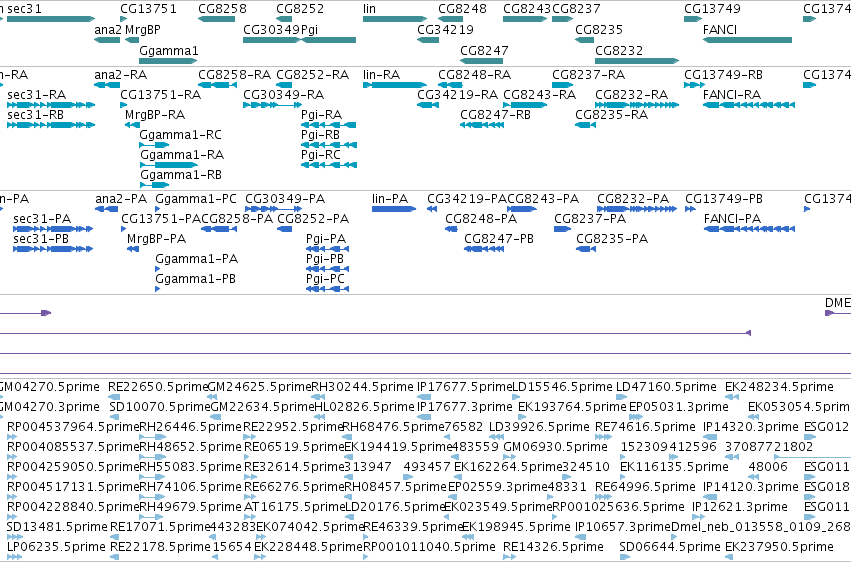
Task: Click the CG8243 gene label
Action: coord(527,9)
